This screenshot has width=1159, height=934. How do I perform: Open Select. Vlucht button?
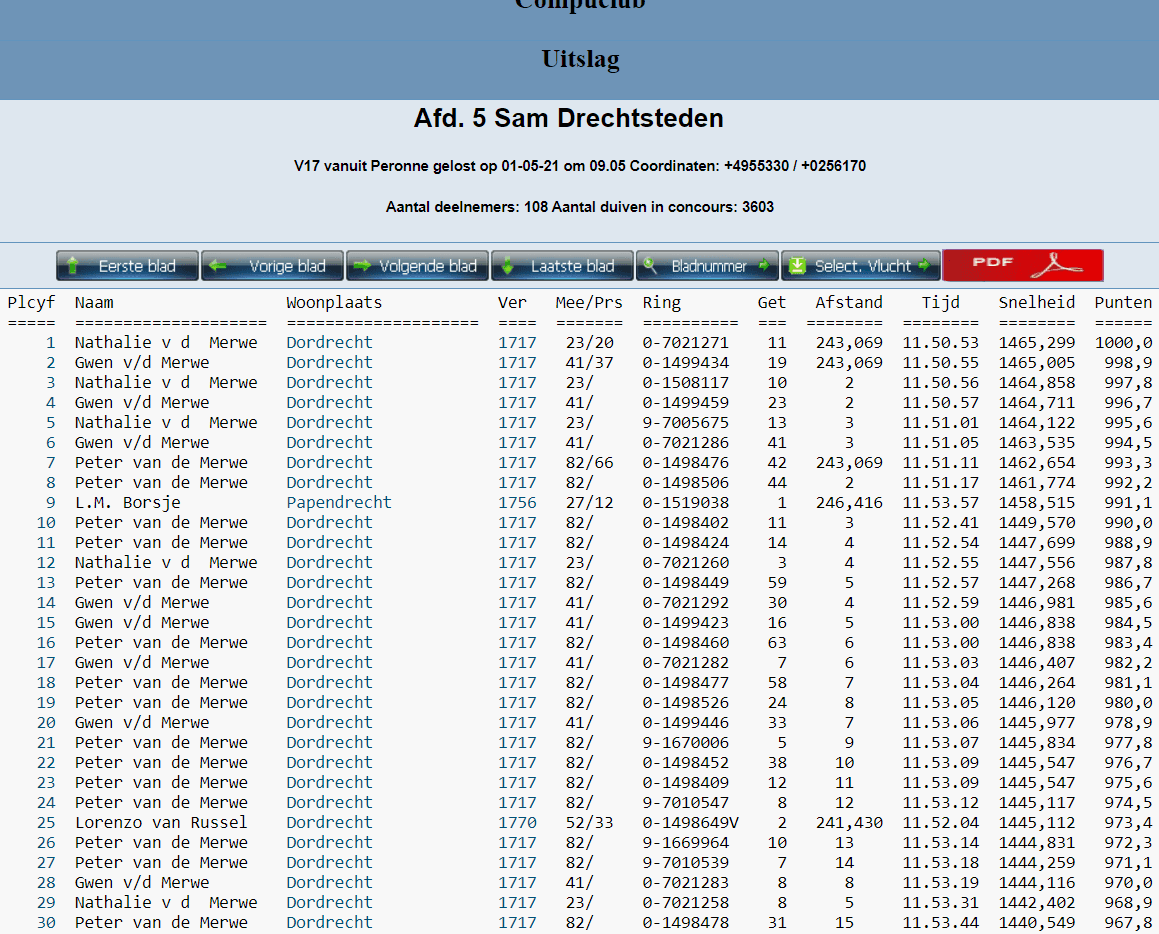coord(860,266)
